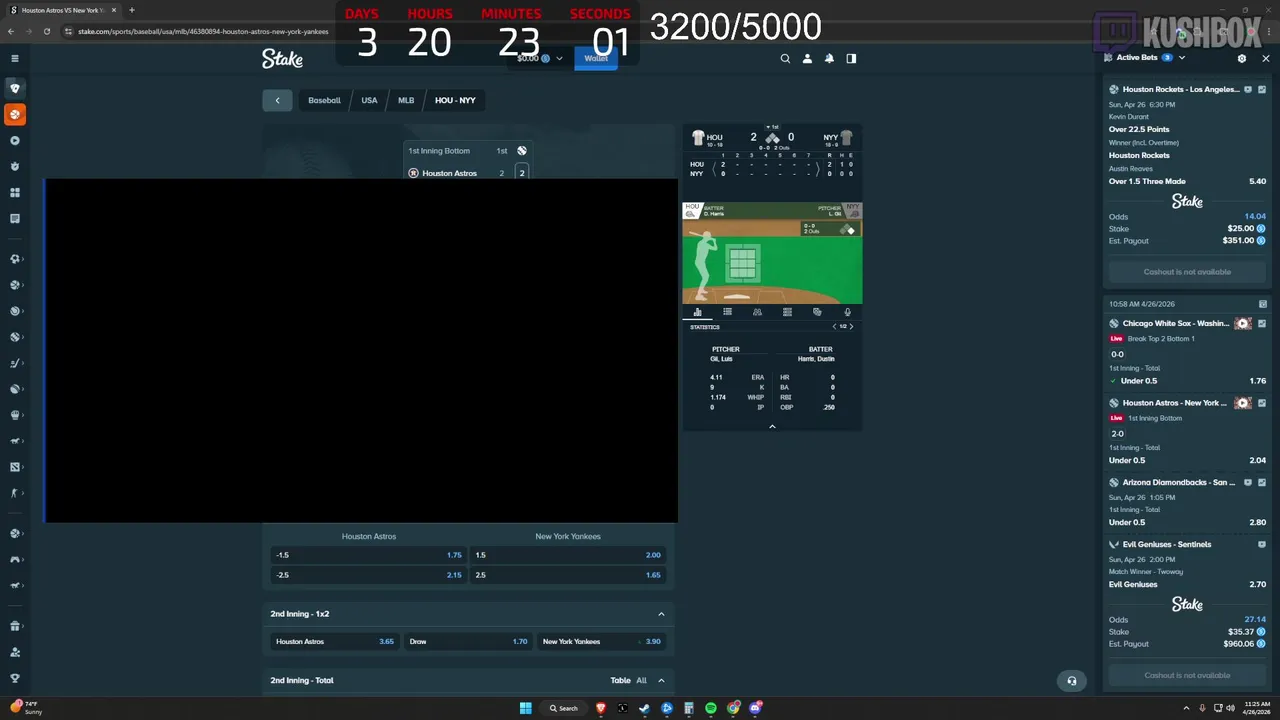
Task: Go to Stake logo home
Action: click(282, 59)
